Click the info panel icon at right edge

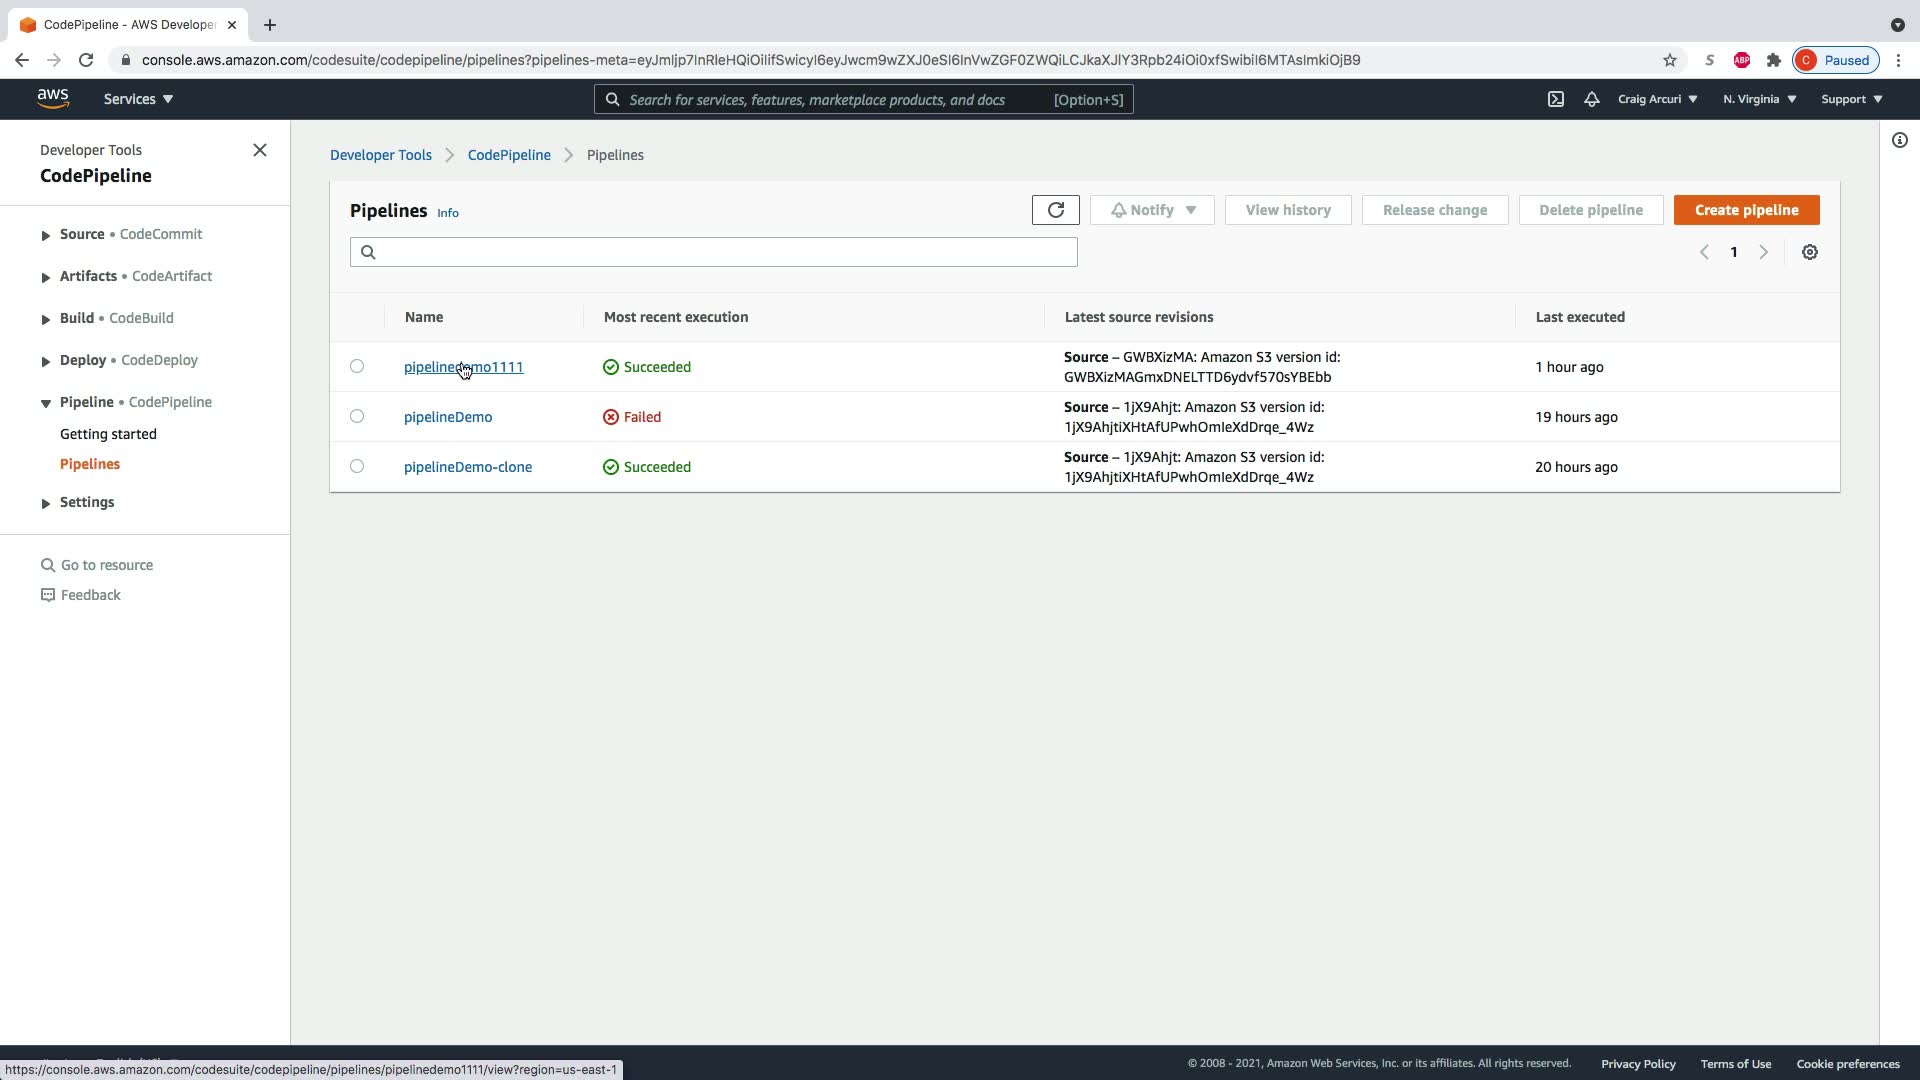coord(1899,140)
